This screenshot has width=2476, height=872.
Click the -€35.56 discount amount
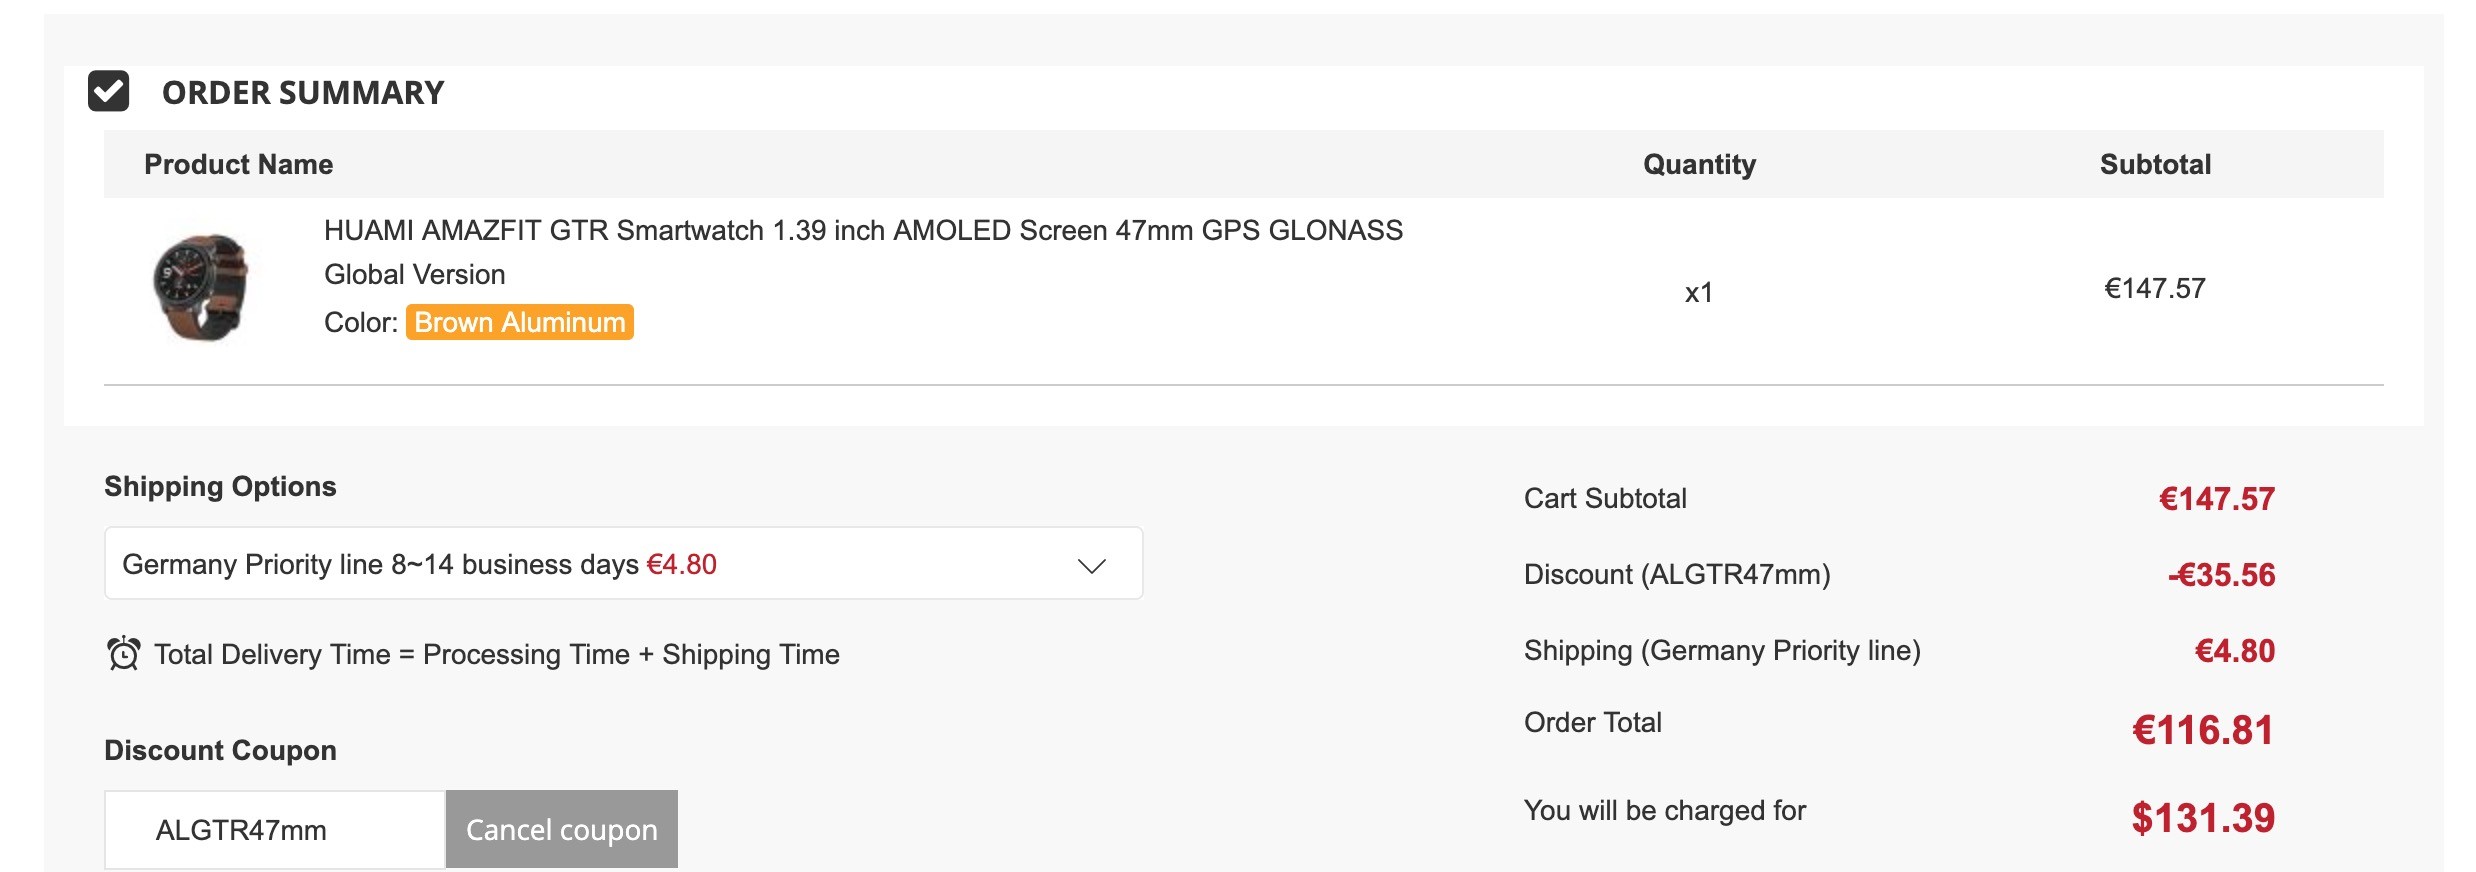pos(2221,575)
